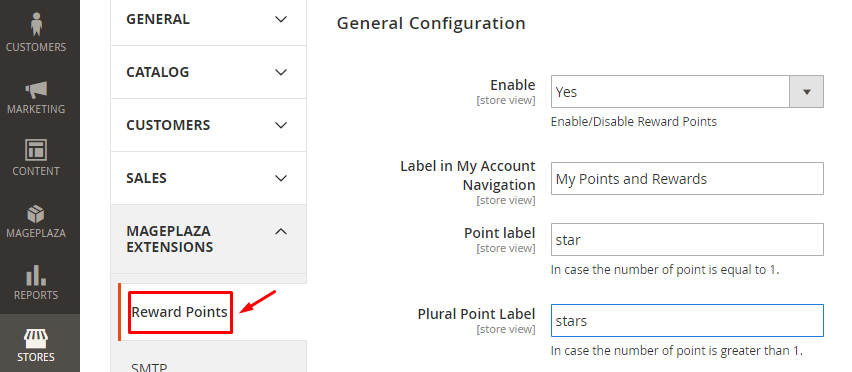Click into the Point label field

(687, 239)
